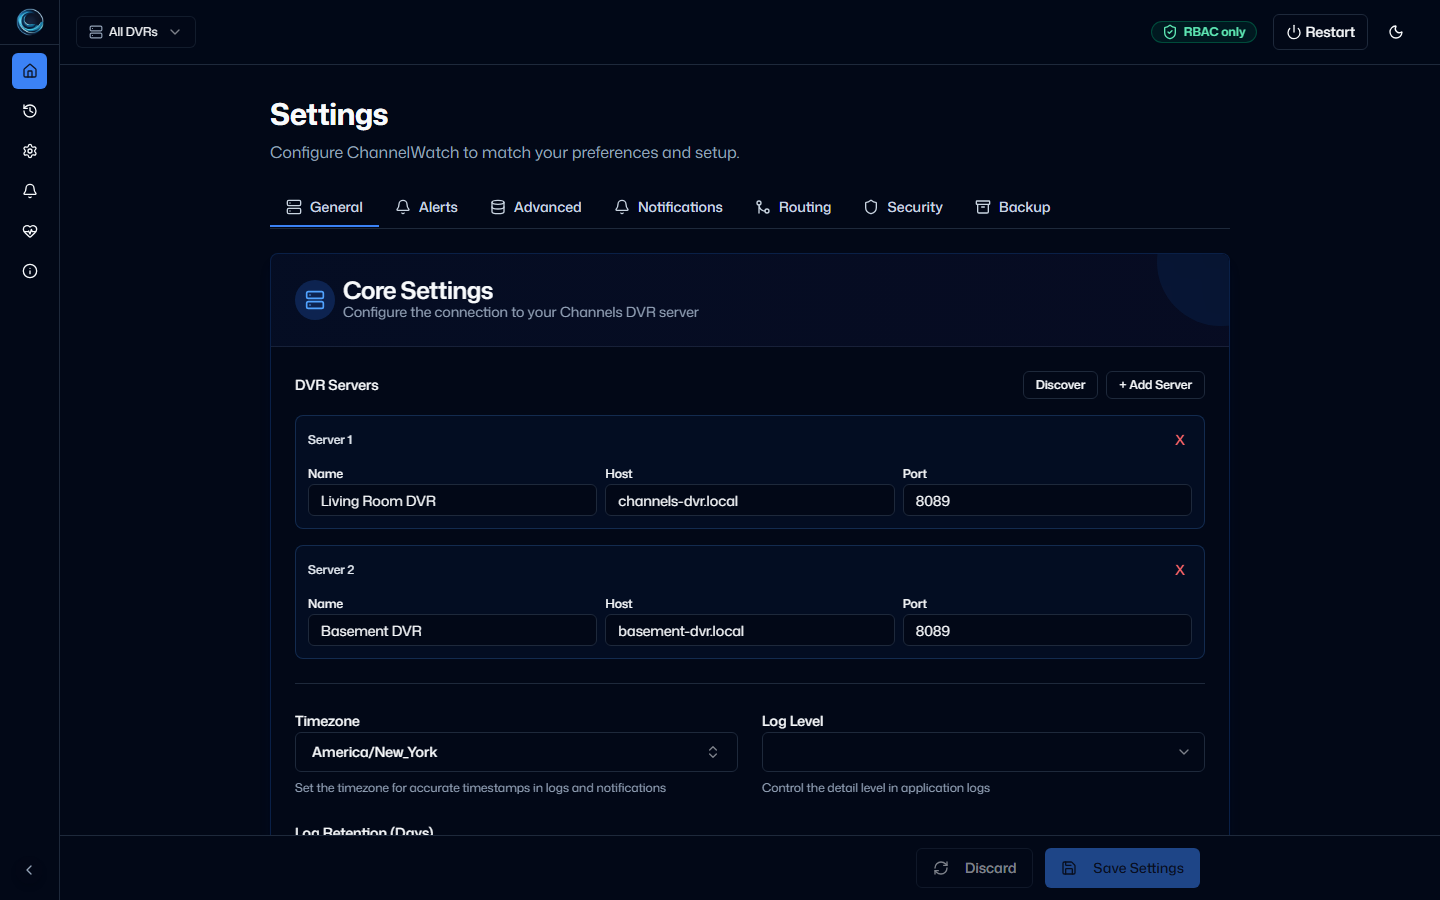The image size is (1440, 900).
Task: Focus the basement-dvr.local host field
Action: pos(749,630)
